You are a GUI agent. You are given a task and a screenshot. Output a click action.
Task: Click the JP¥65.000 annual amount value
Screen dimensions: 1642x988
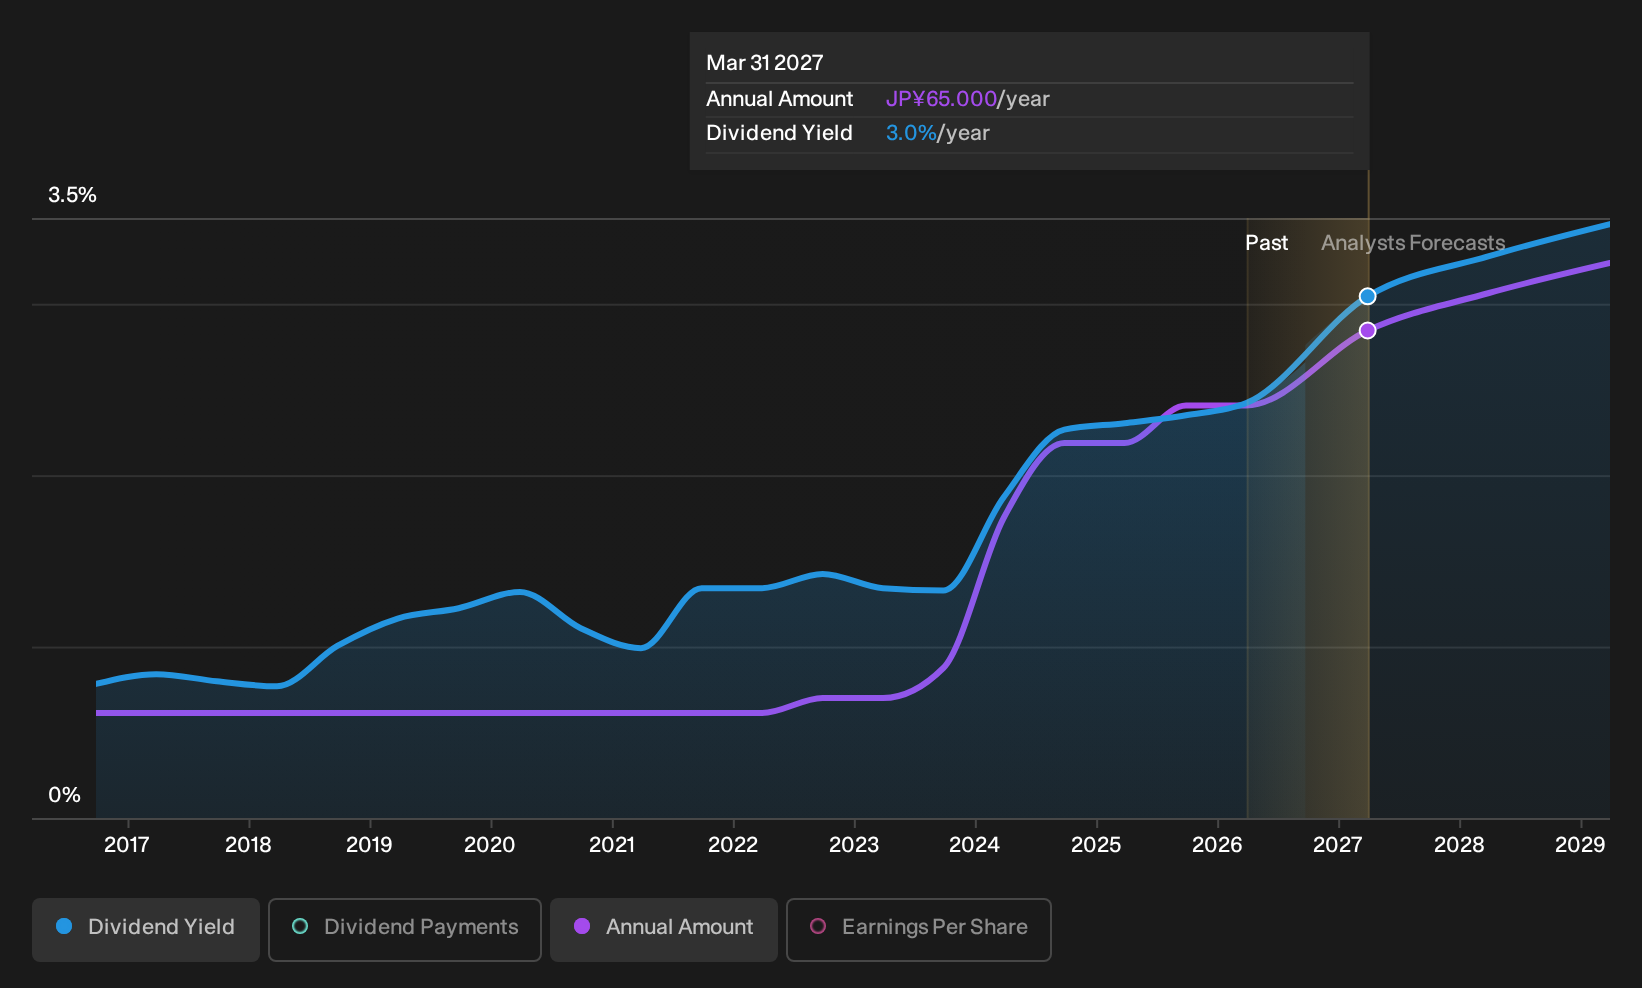[x=941, y=99]
